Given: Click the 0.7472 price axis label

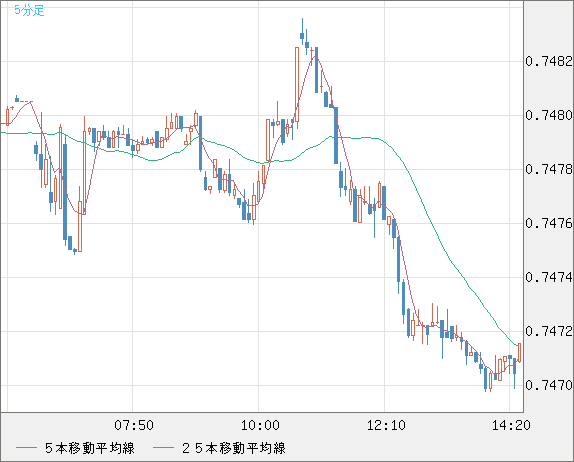Looking at the screenshot, I should [x=549, y=331].
